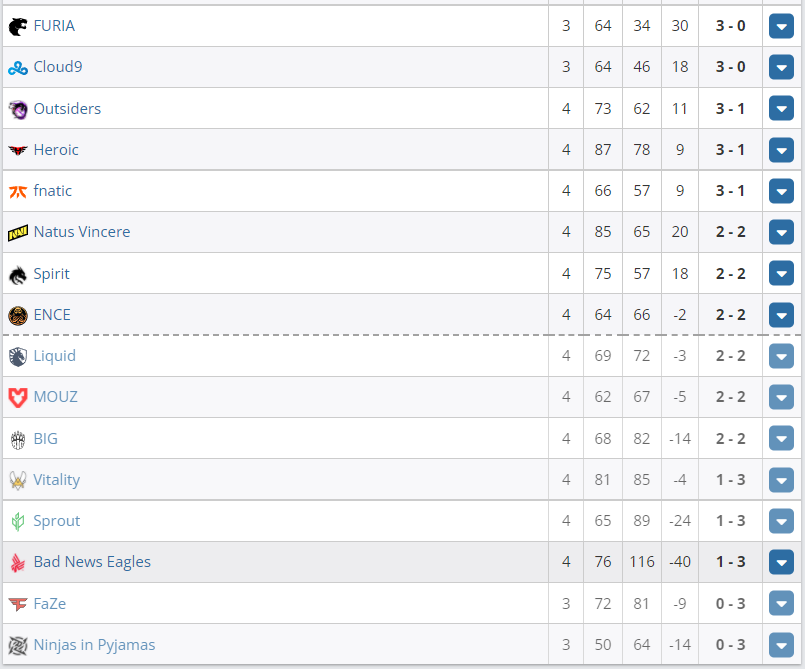Screen dimensions: 805x669
Task: Click the Cloud9 logo icon
Action: coord(17,68)
